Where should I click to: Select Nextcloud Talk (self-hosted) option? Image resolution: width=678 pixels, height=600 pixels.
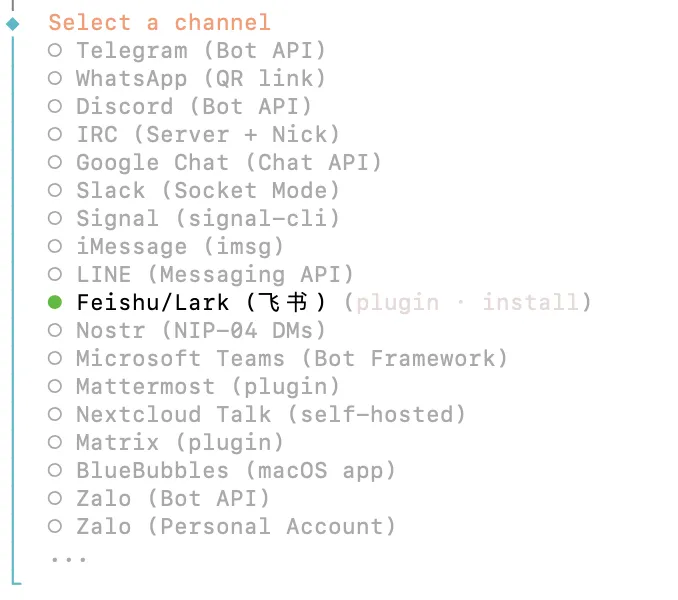point(55,414)
